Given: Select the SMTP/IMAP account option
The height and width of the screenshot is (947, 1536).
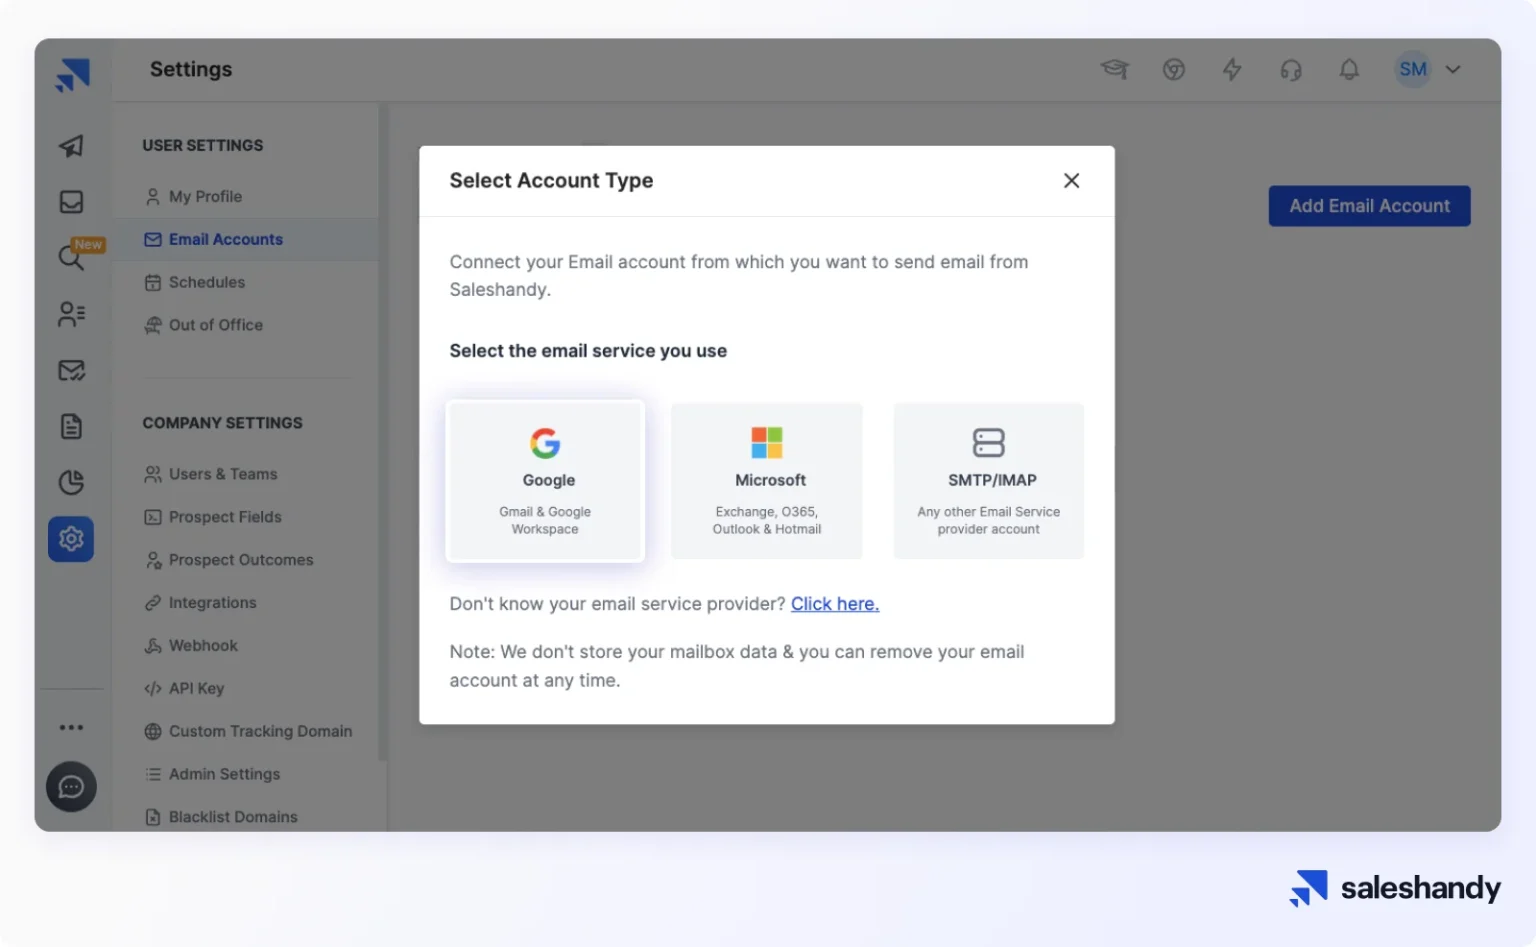Looking at the screenshot, I should pyautogui.click(x=988, y=480).
